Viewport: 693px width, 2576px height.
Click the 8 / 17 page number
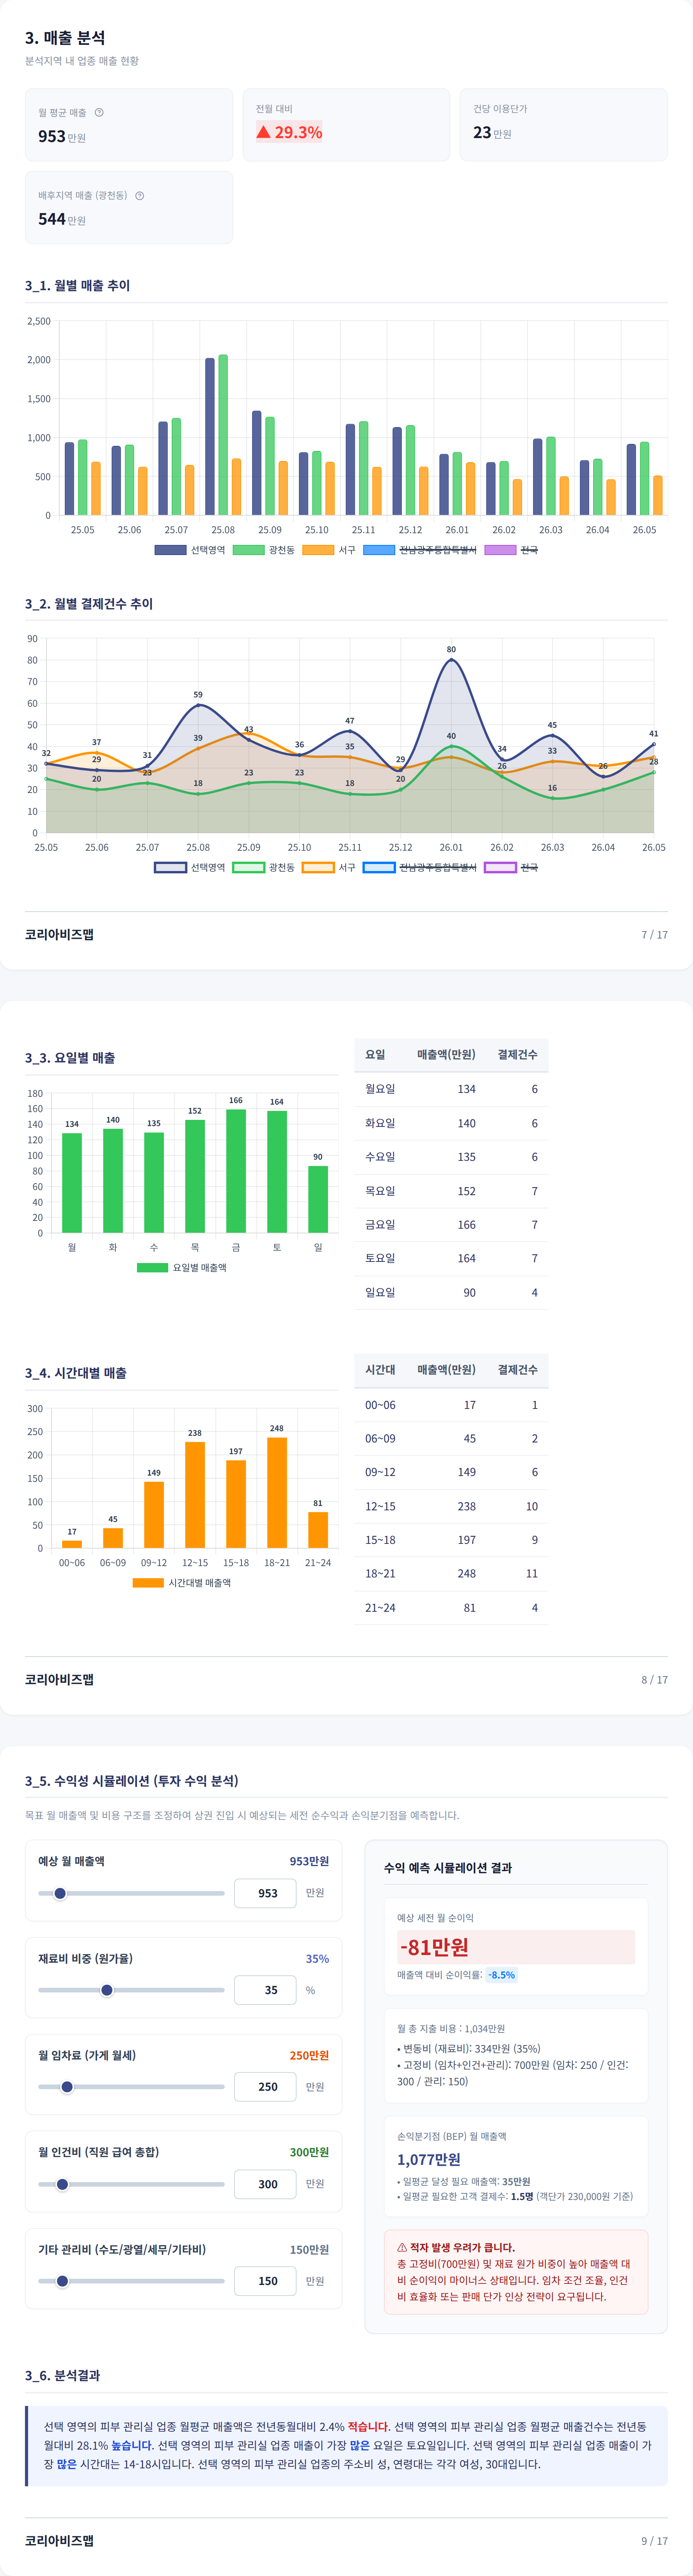tap(654, 1680)
